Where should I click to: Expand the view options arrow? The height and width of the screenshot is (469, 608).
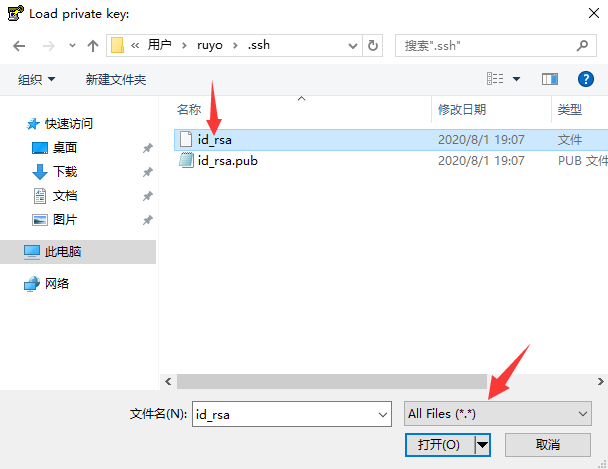tap(516, 79)
